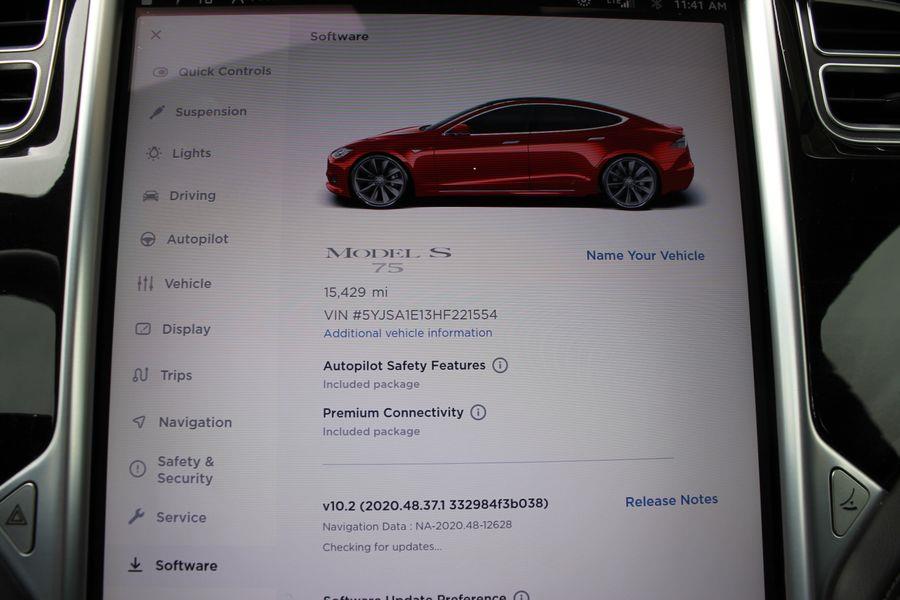Image resolution: width=900 pixels, height=600 pixels.
Task: Click the Trips route icon
Action: click(140, 375)
